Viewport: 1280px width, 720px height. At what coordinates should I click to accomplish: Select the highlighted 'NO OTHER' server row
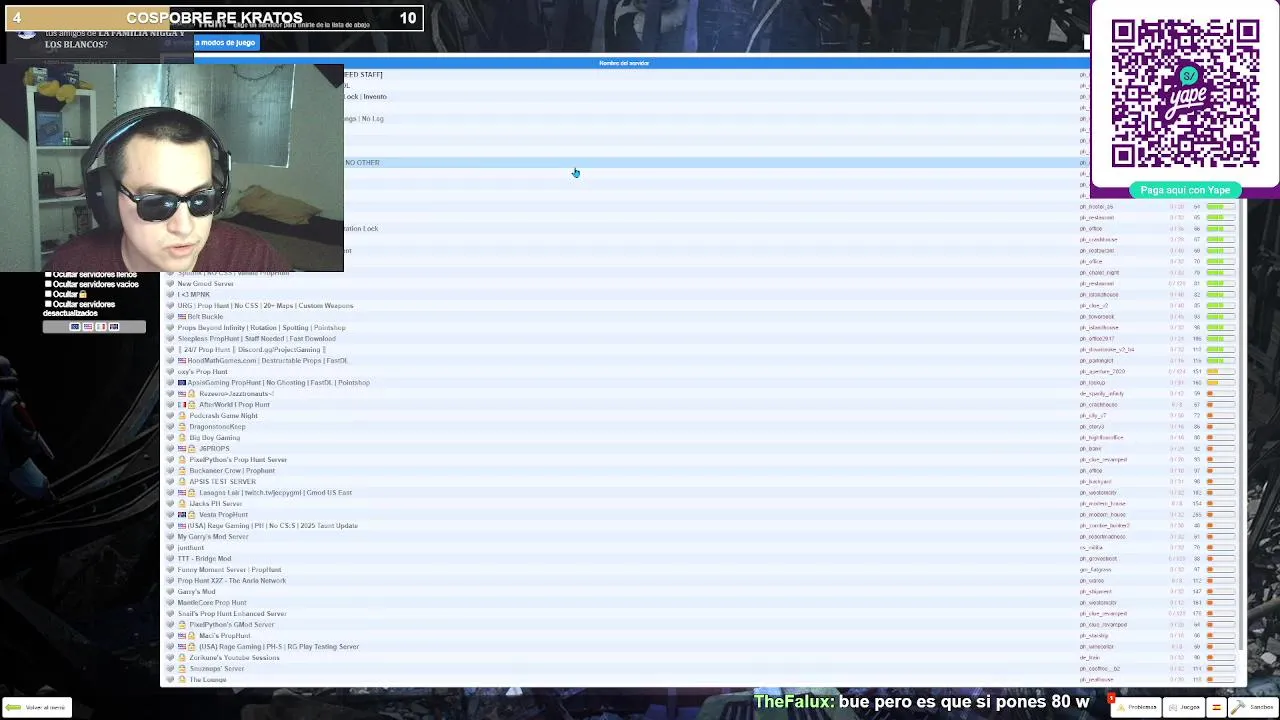point(700,162)
